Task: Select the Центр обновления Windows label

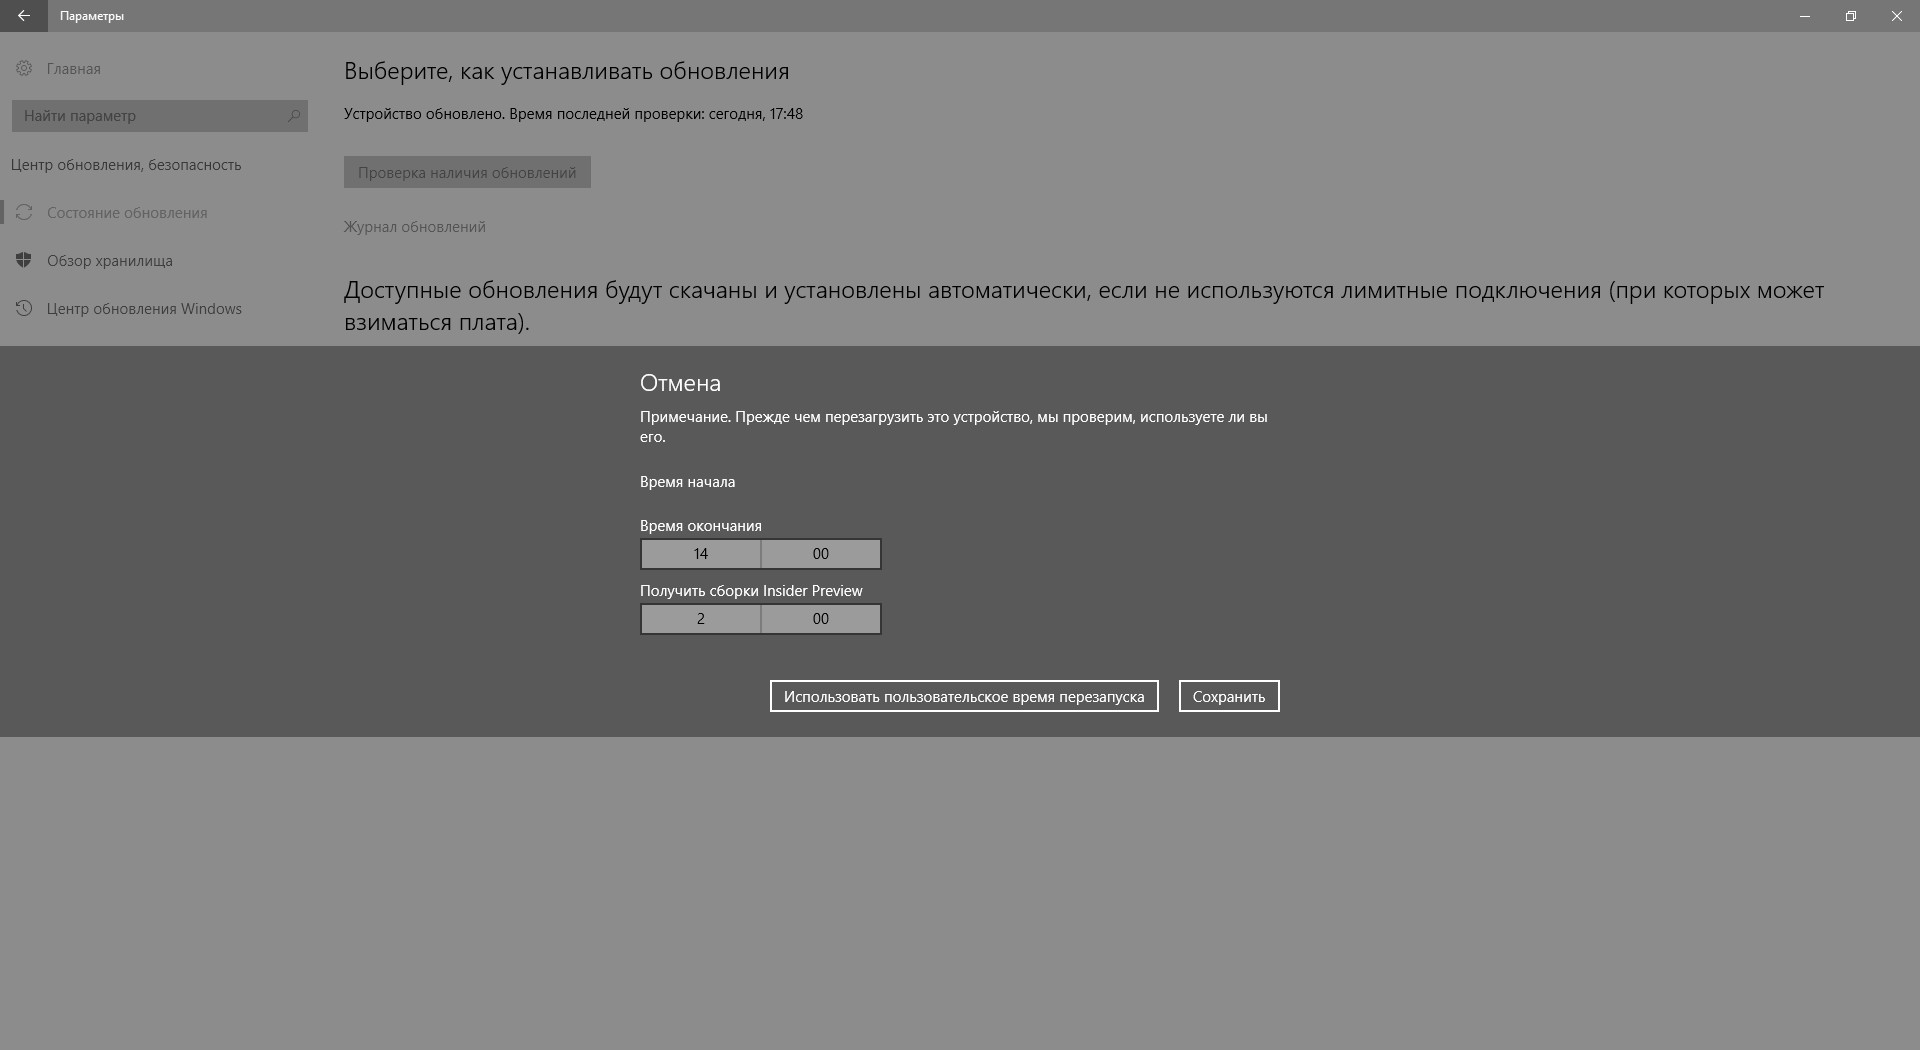Action: pos(144,308)
